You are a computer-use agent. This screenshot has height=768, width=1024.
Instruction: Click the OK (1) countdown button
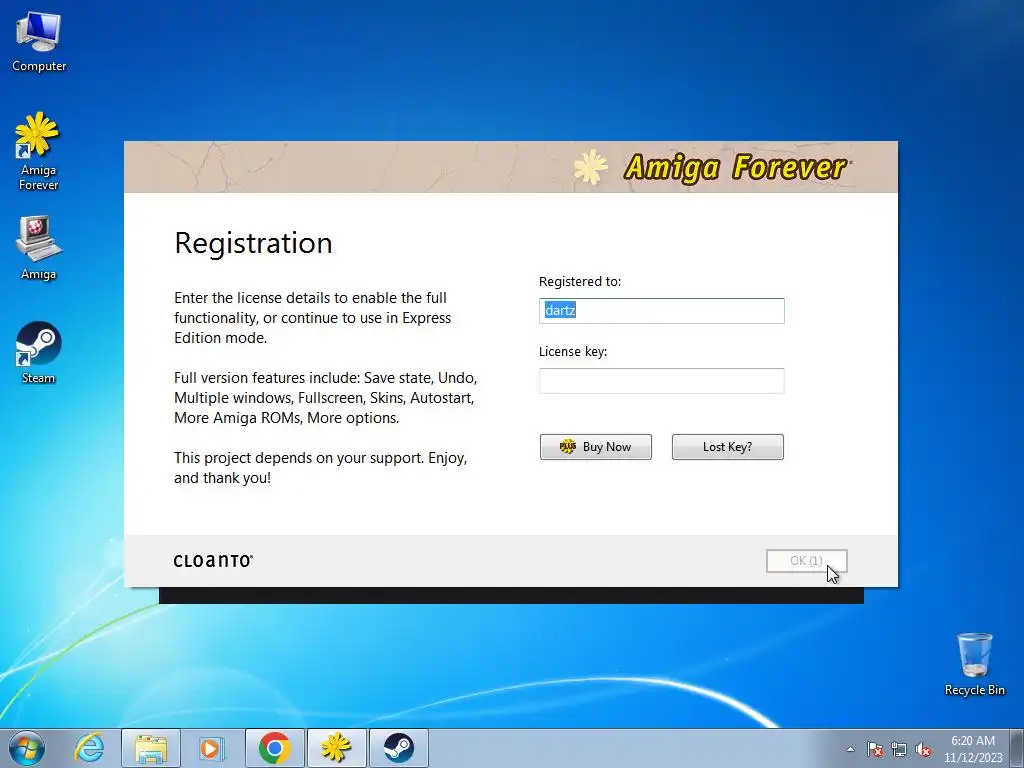coord(807,561)
